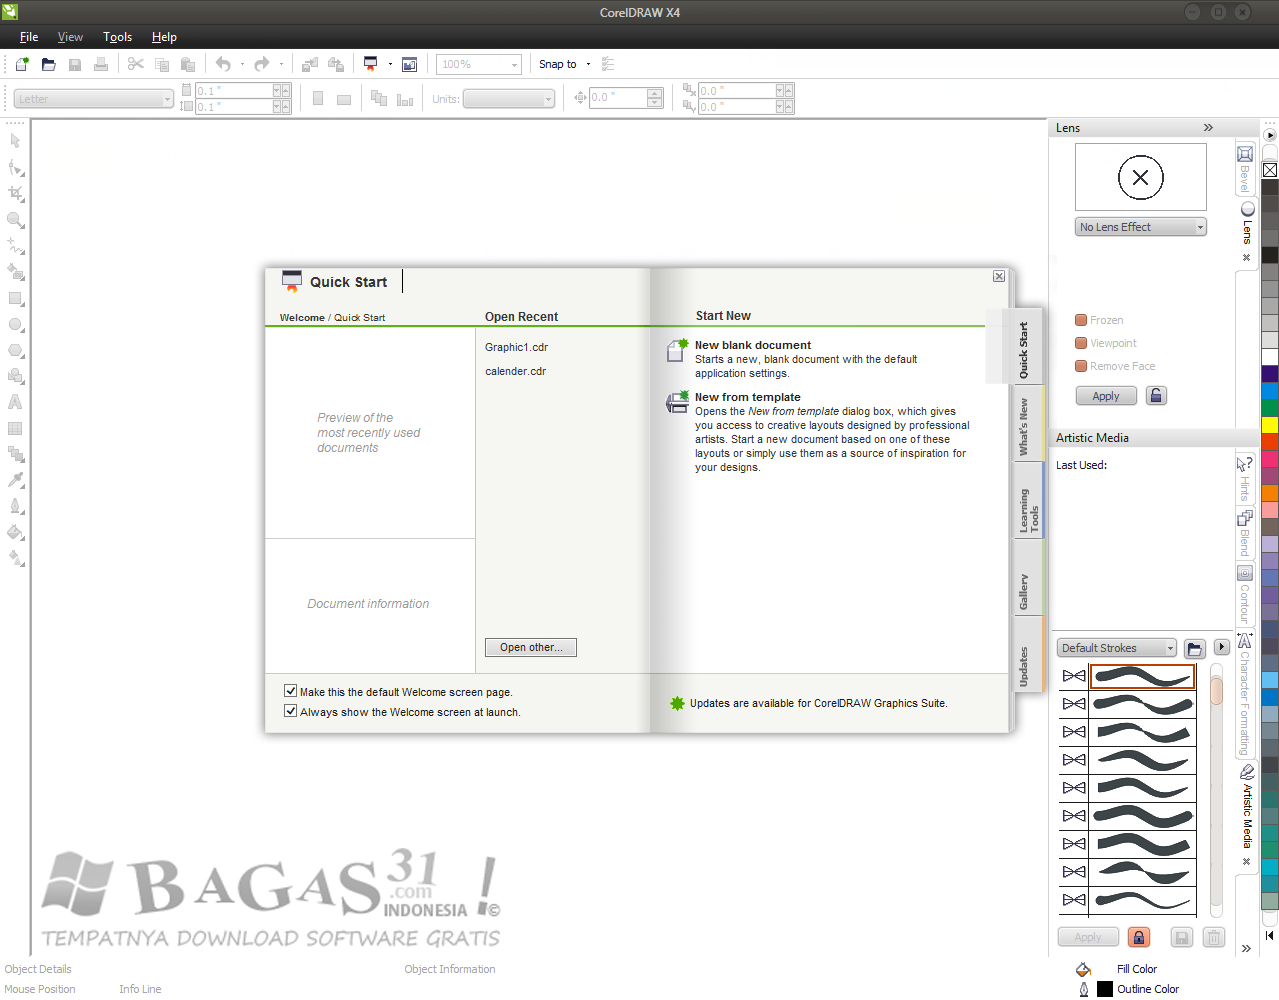1279x1000 pixels.
Task: Click the Print icon in toolbar
Action: (x=101, y=64)
